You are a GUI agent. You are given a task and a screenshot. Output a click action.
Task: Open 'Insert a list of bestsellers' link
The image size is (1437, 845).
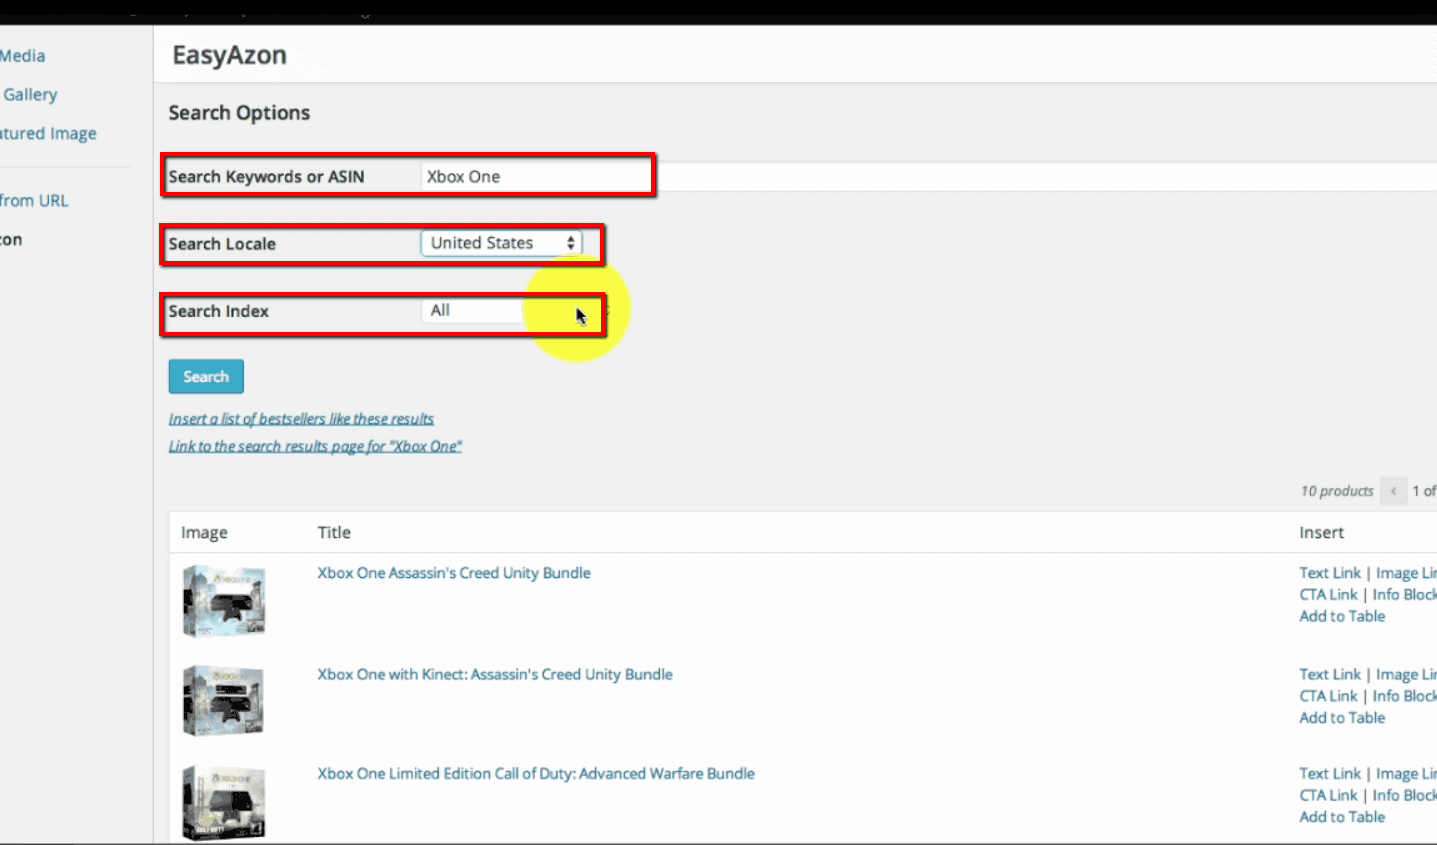point(301,419)
